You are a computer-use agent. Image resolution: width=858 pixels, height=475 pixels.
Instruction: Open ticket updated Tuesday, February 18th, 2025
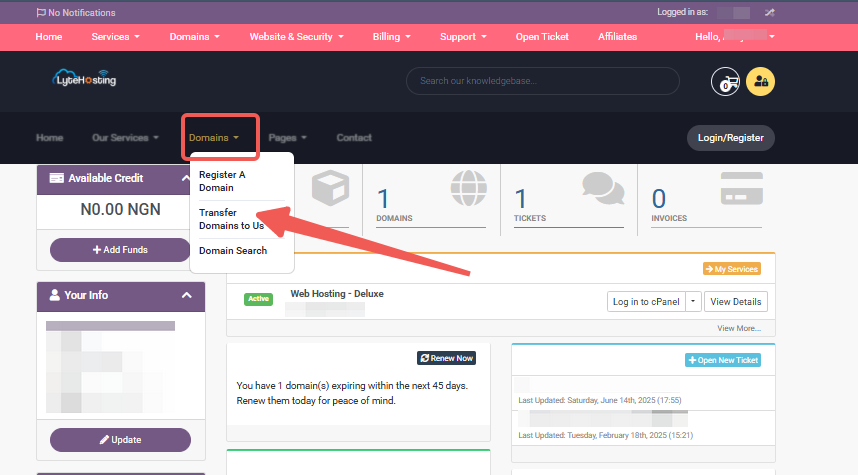[643, 428]
